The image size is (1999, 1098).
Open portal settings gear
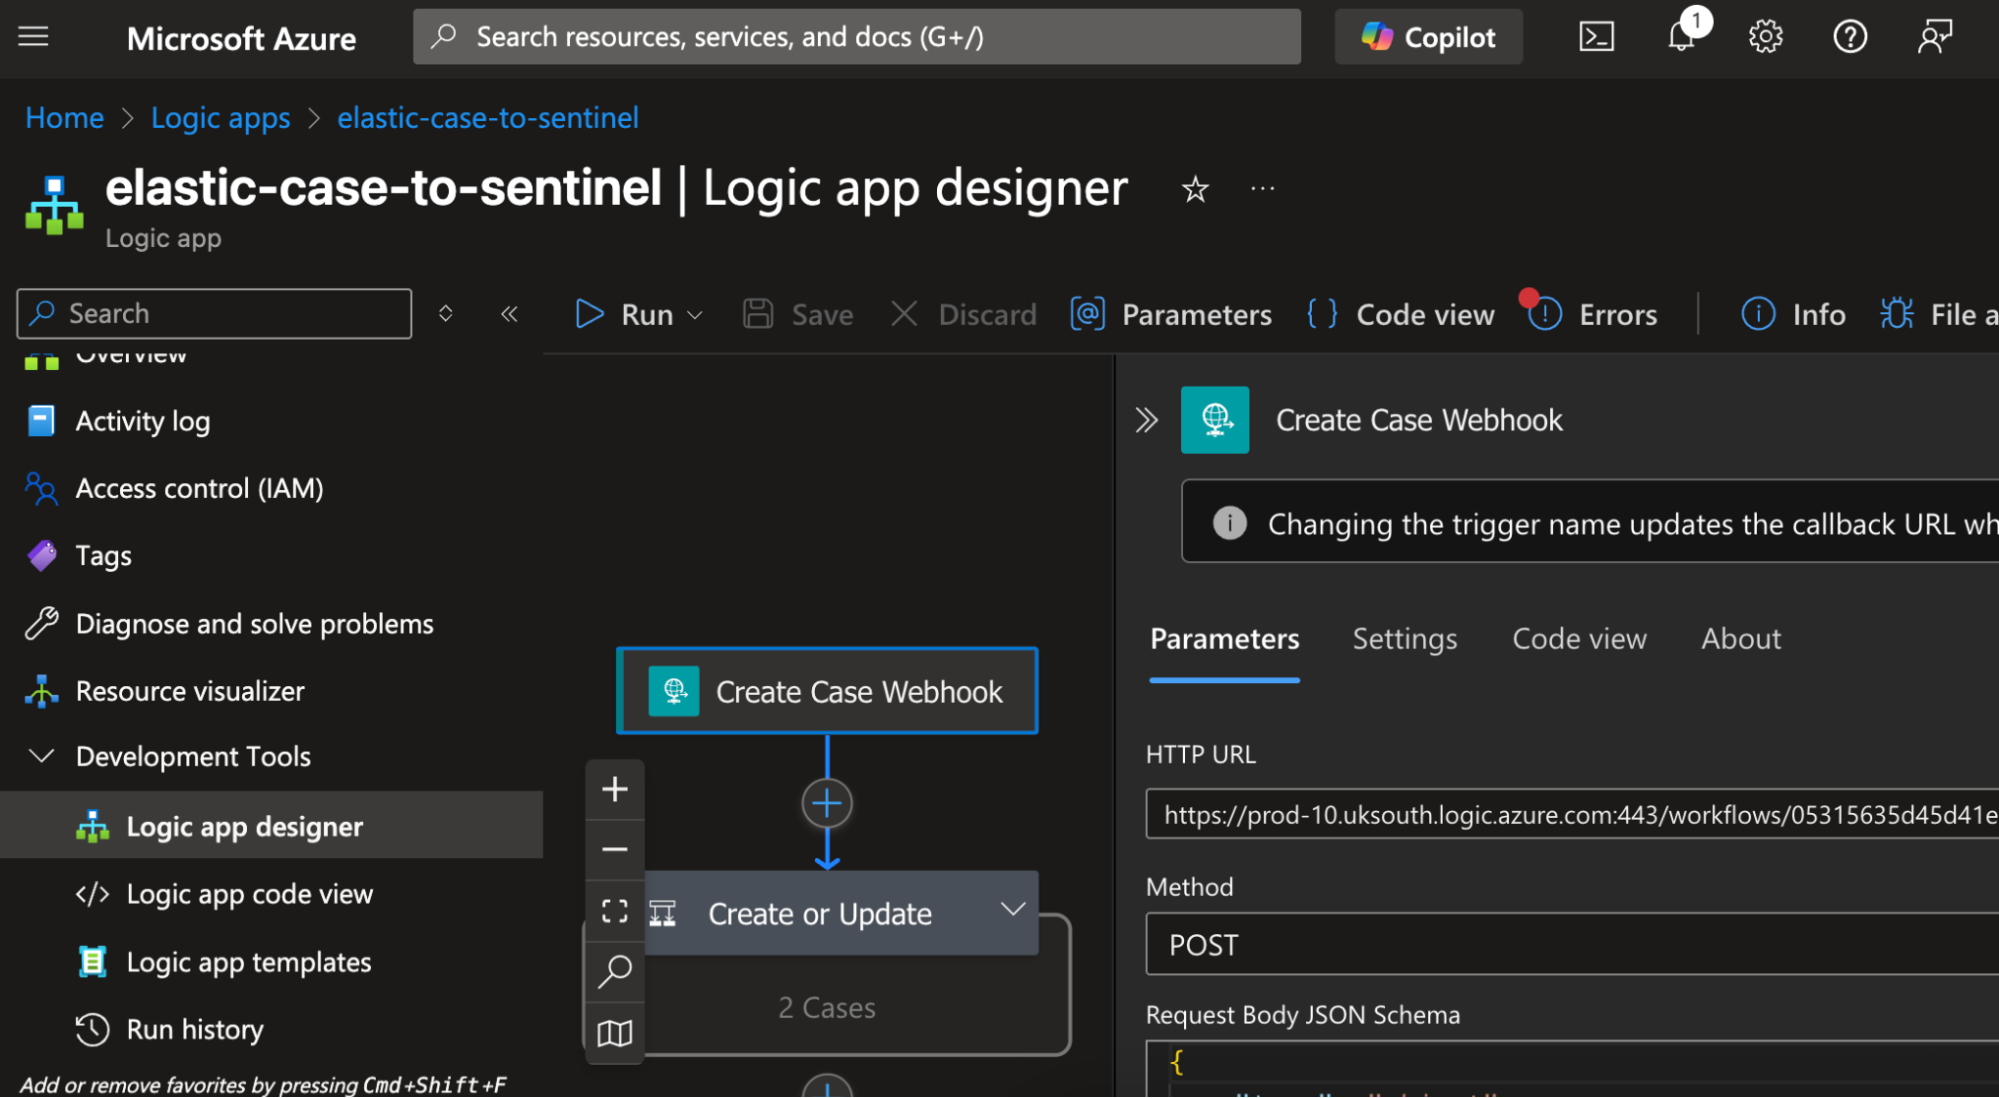click(x=1765, y=37)
